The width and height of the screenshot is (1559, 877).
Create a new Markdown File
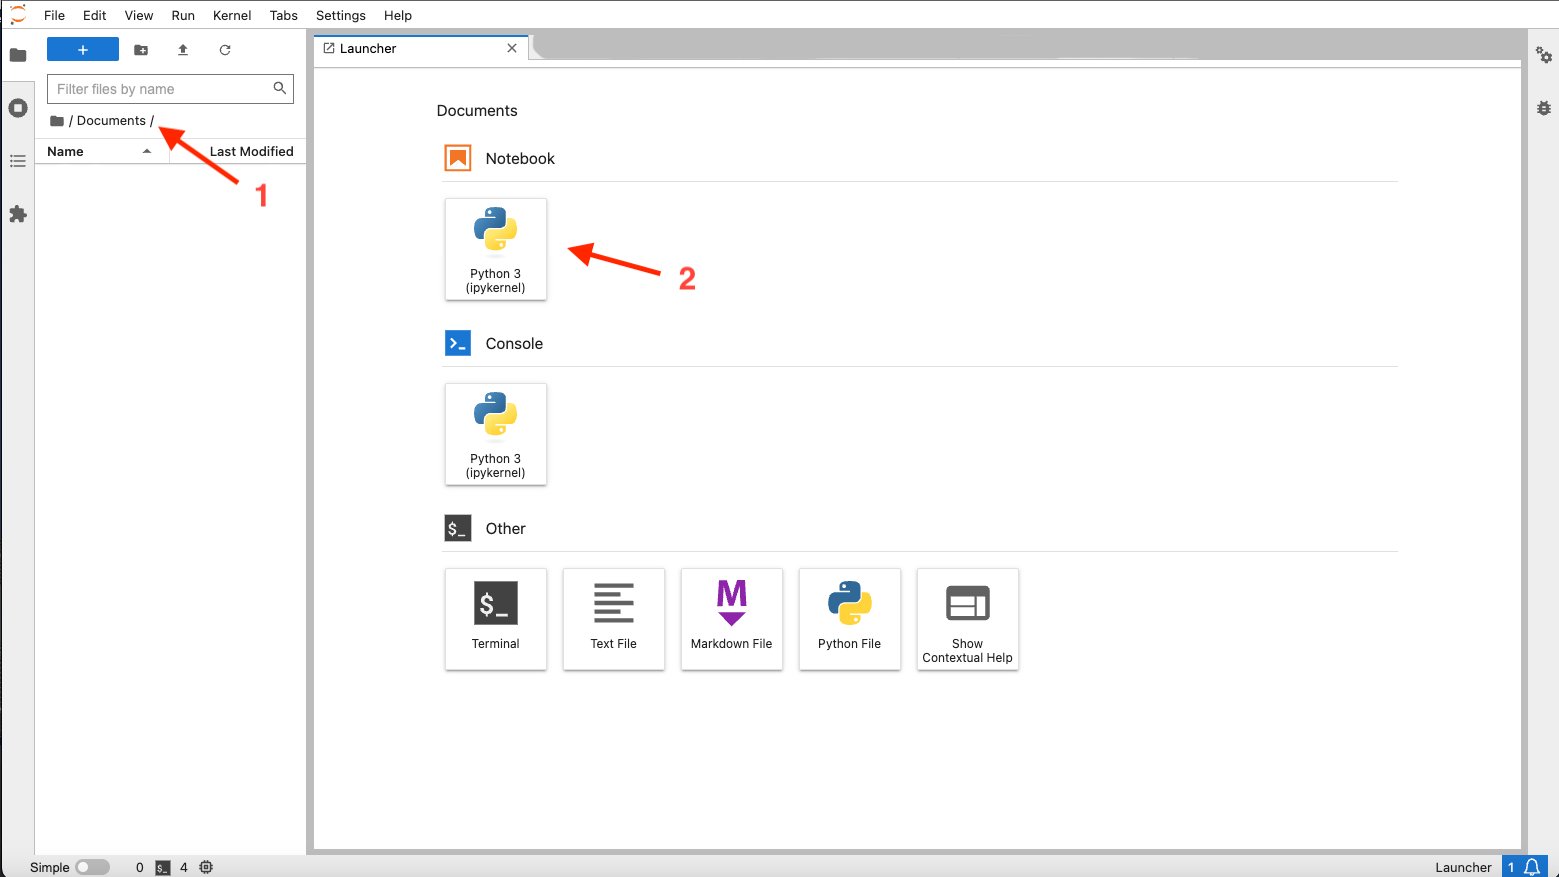point(732,619)
